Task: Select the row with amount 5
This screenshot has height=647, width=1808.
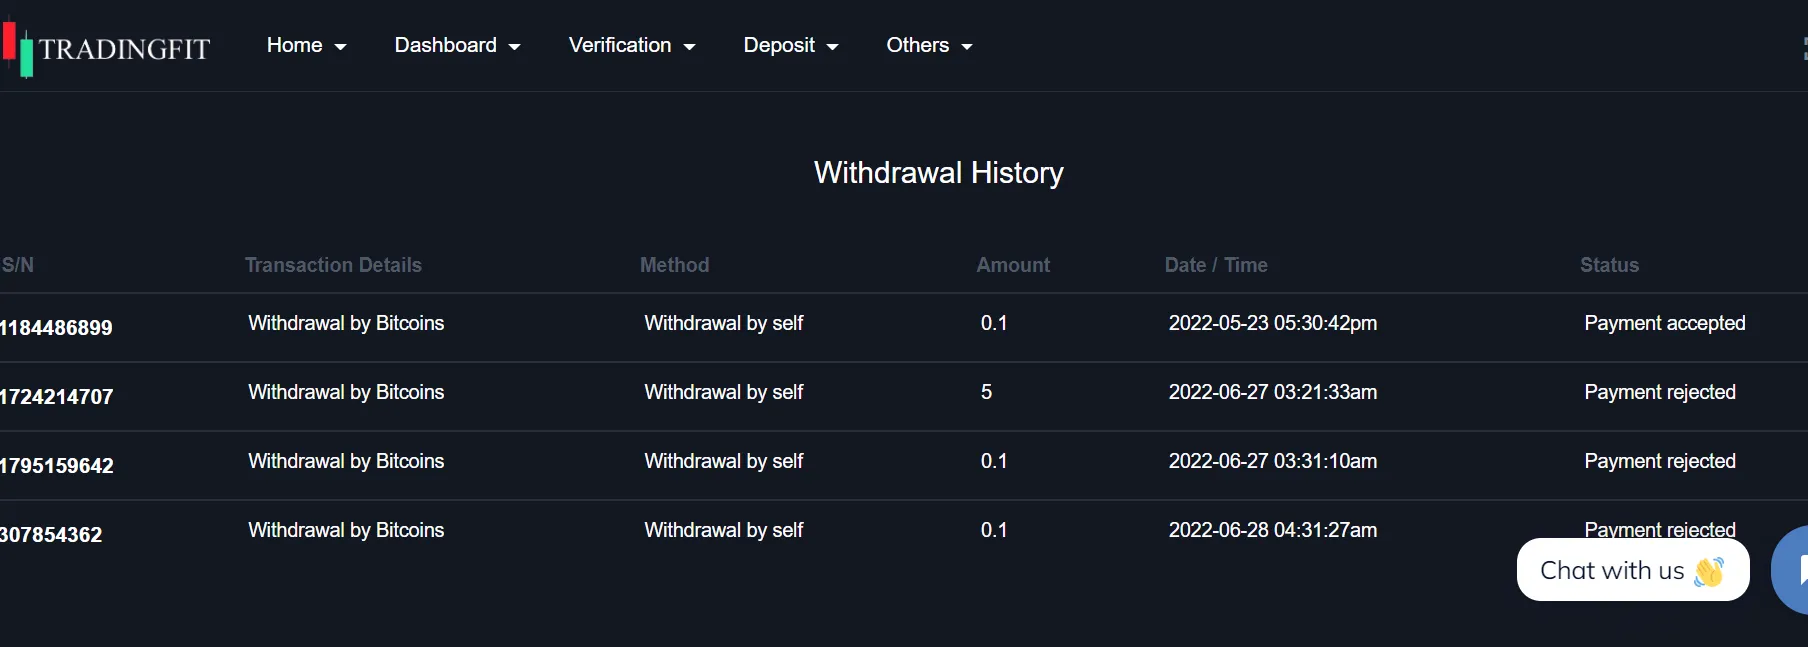Action: pyautogui.click(x=904, y=396)
